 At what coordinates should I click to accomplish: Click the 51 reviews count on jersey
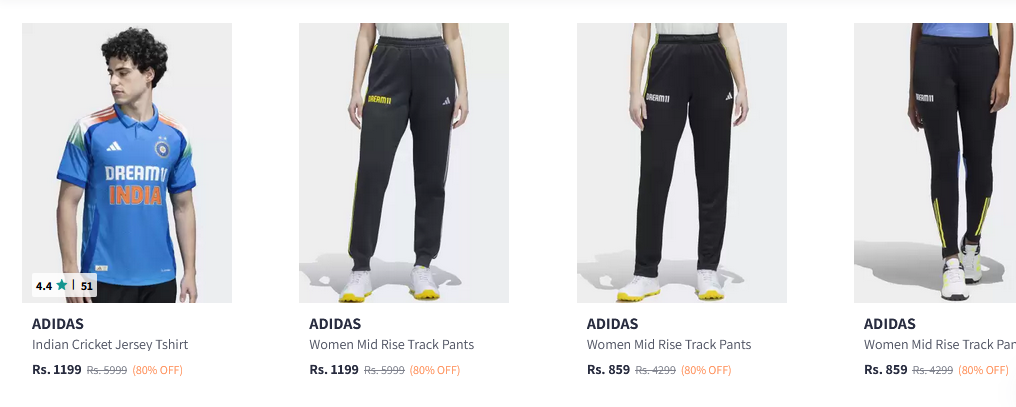click(x=87, y=286)
